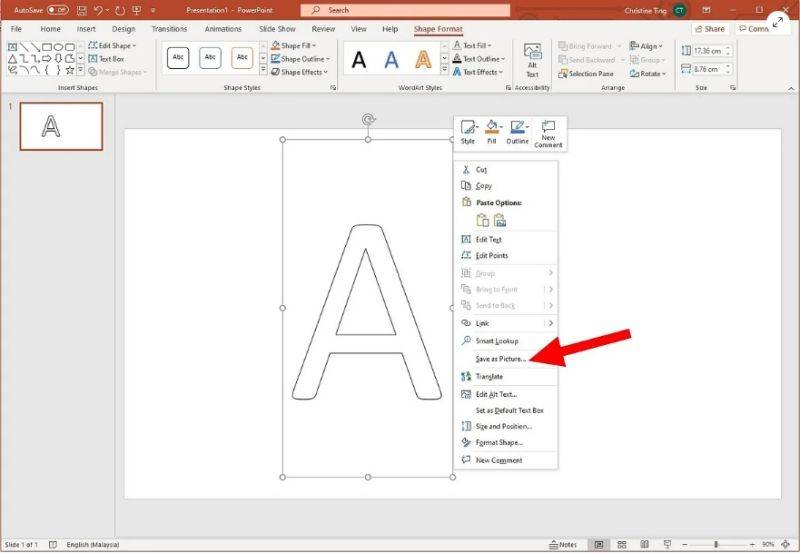800x553 pixels.
Task: Open Shape Outline dropdown in ribbon
Action: click(x=300, y=59)
